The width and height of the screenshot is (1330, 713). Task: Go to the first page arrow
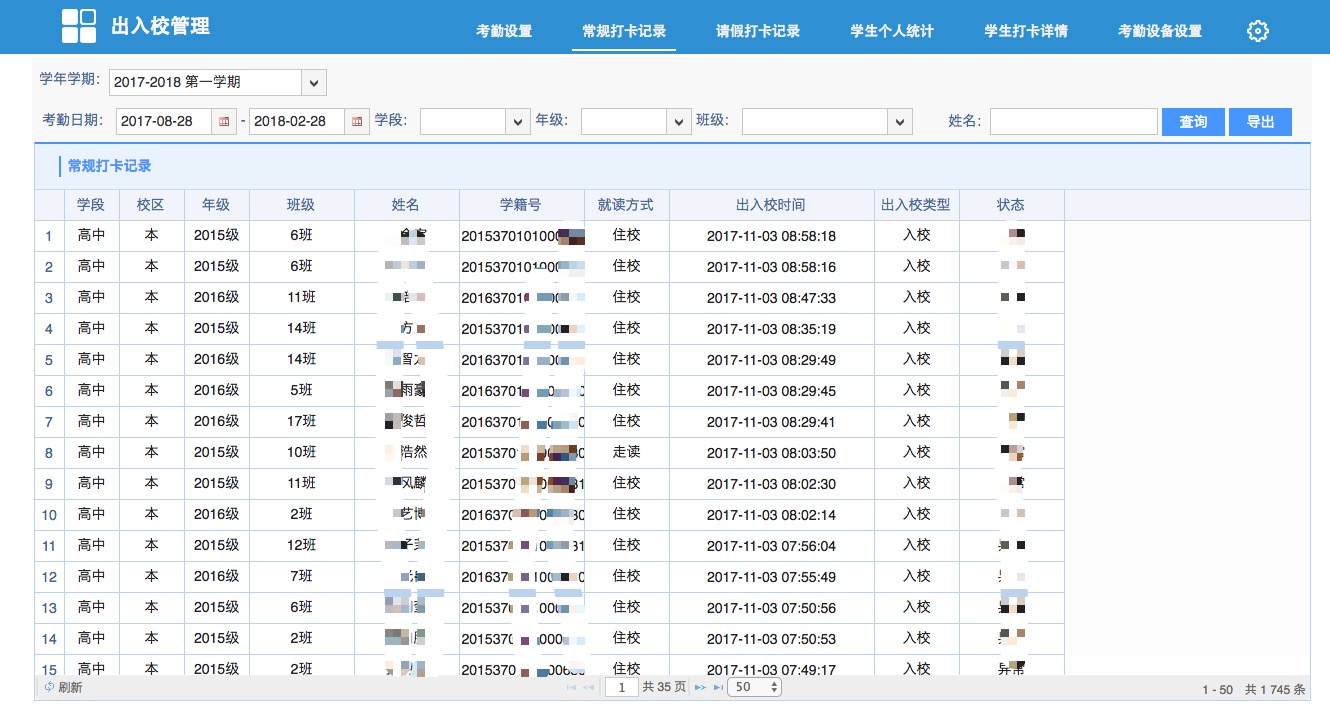pos(571,688)
